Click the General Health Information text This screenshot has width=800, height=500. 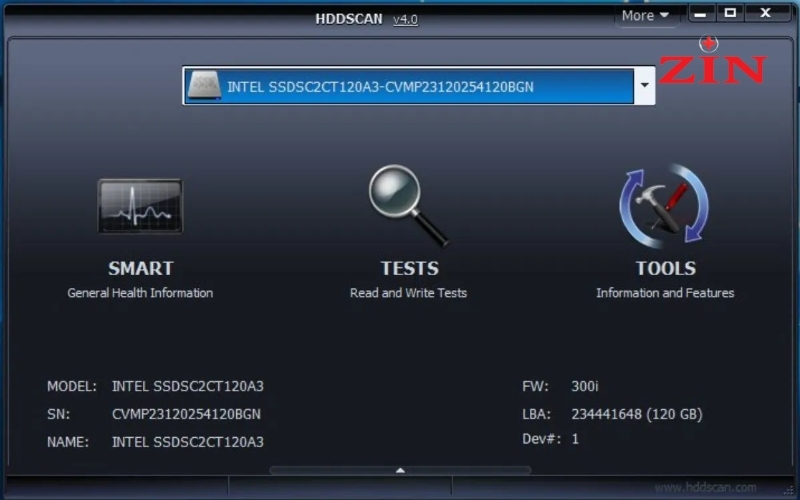click(x=140, y=293)
